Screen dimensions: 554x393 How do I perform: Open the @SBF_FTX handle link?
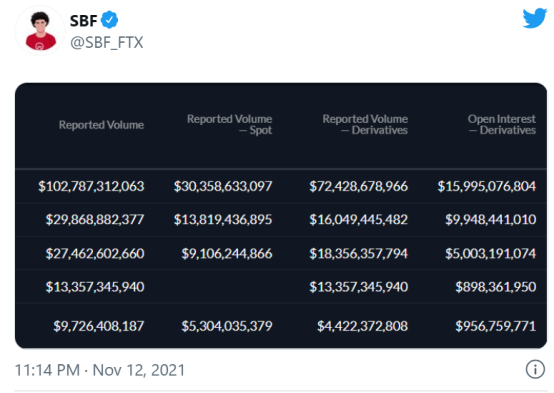(106, 42)
